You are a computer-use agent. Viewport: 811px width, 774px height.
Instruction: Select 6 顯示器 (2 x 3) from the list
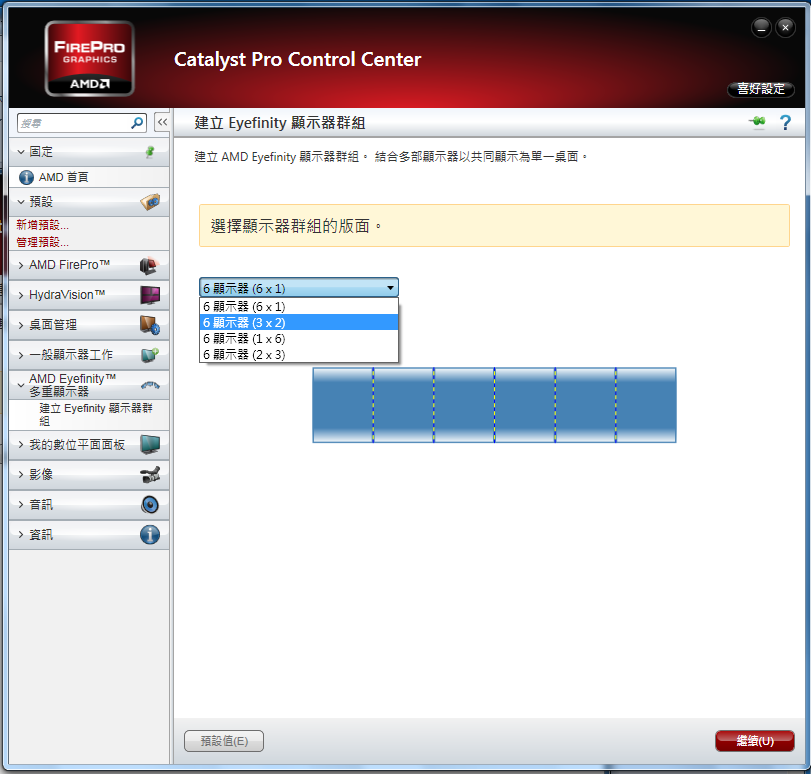[x=299, y=354]
